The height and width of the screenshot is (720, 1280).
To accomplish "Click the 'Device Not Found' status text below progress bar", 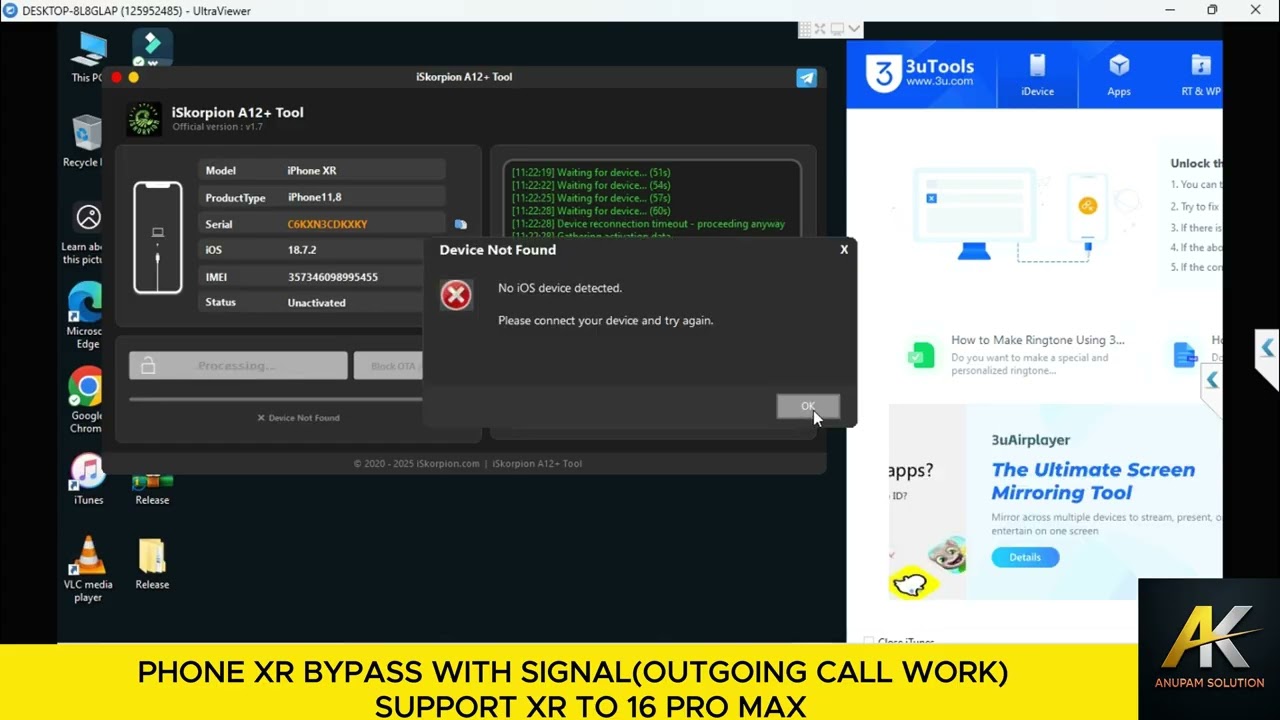I will pos(298,418).
